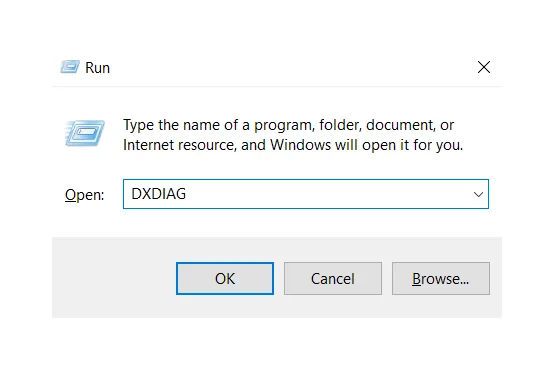This screenshot has width=547, height=367.
Task: Open the Browse... file picker
Action: (x=441, y=278)
